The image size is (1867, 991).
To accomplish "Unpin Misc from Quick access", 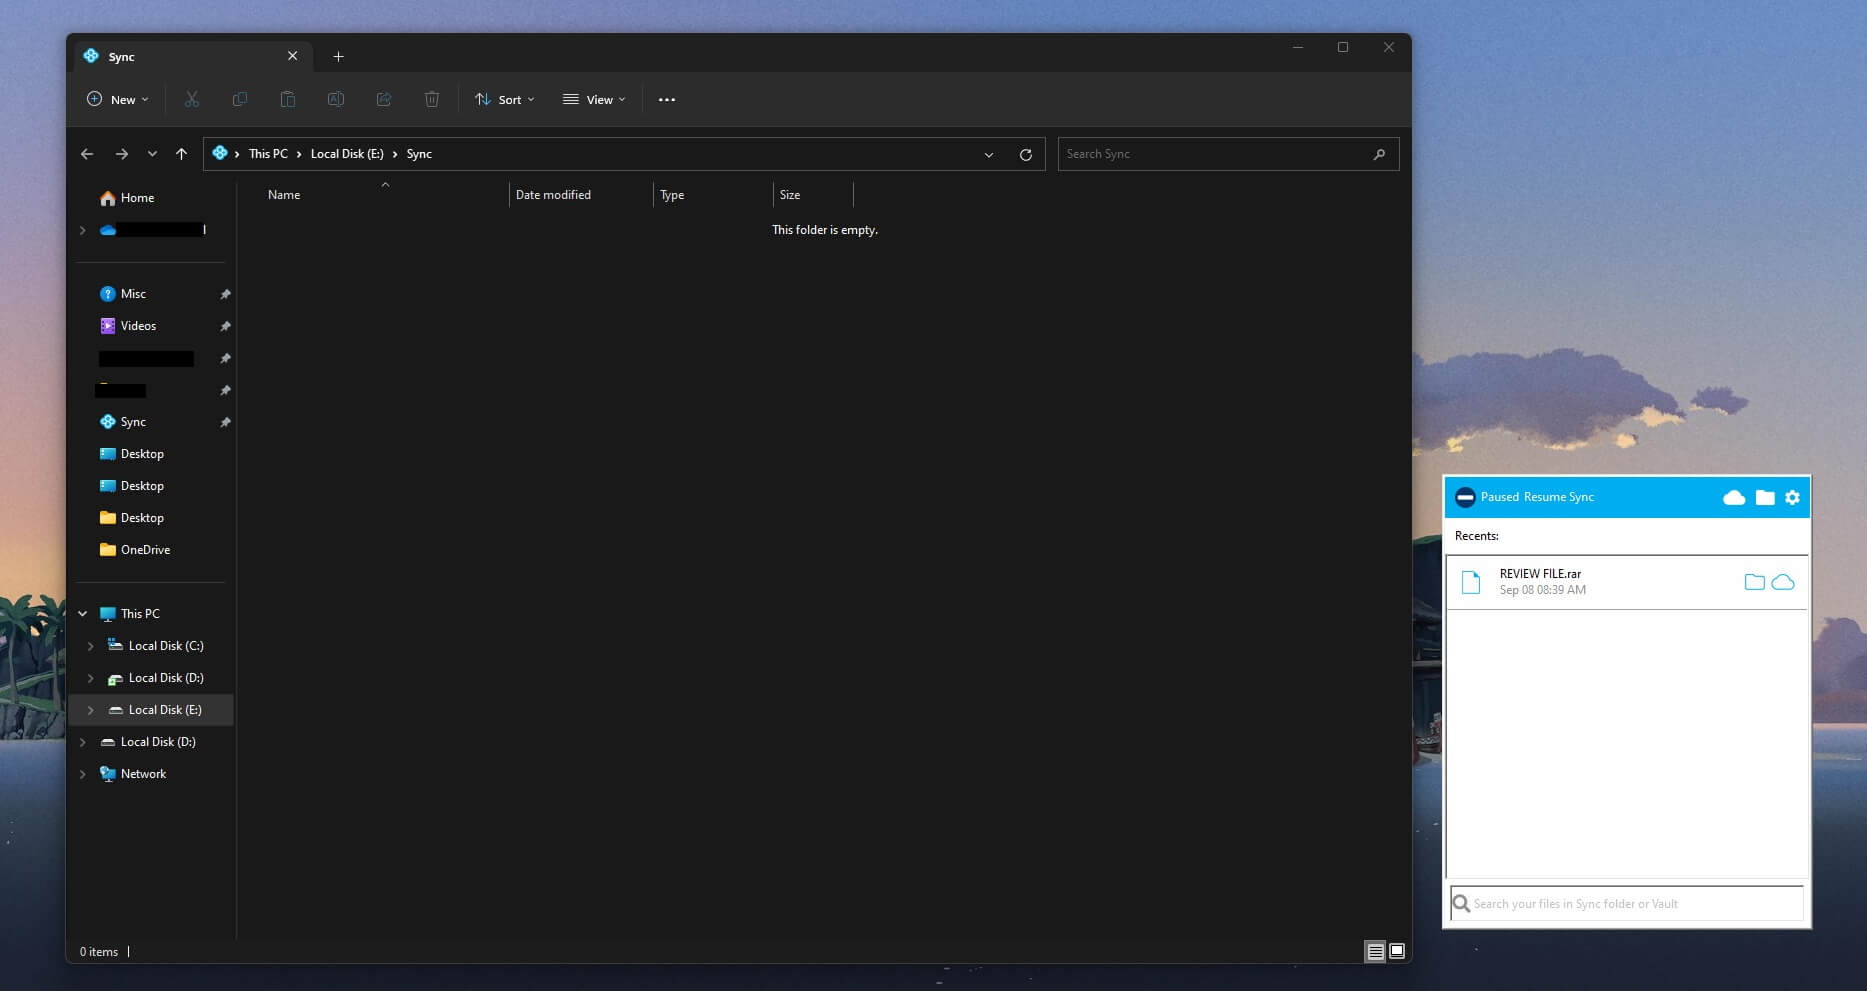I will point(225,294).
